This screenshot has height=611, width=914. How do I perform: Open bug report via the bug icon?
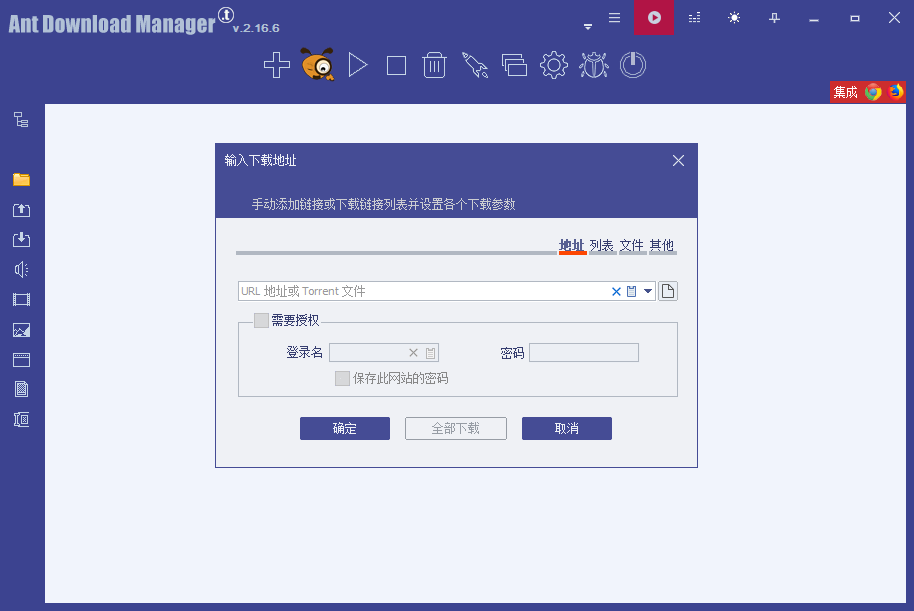[x=593, y=64]
